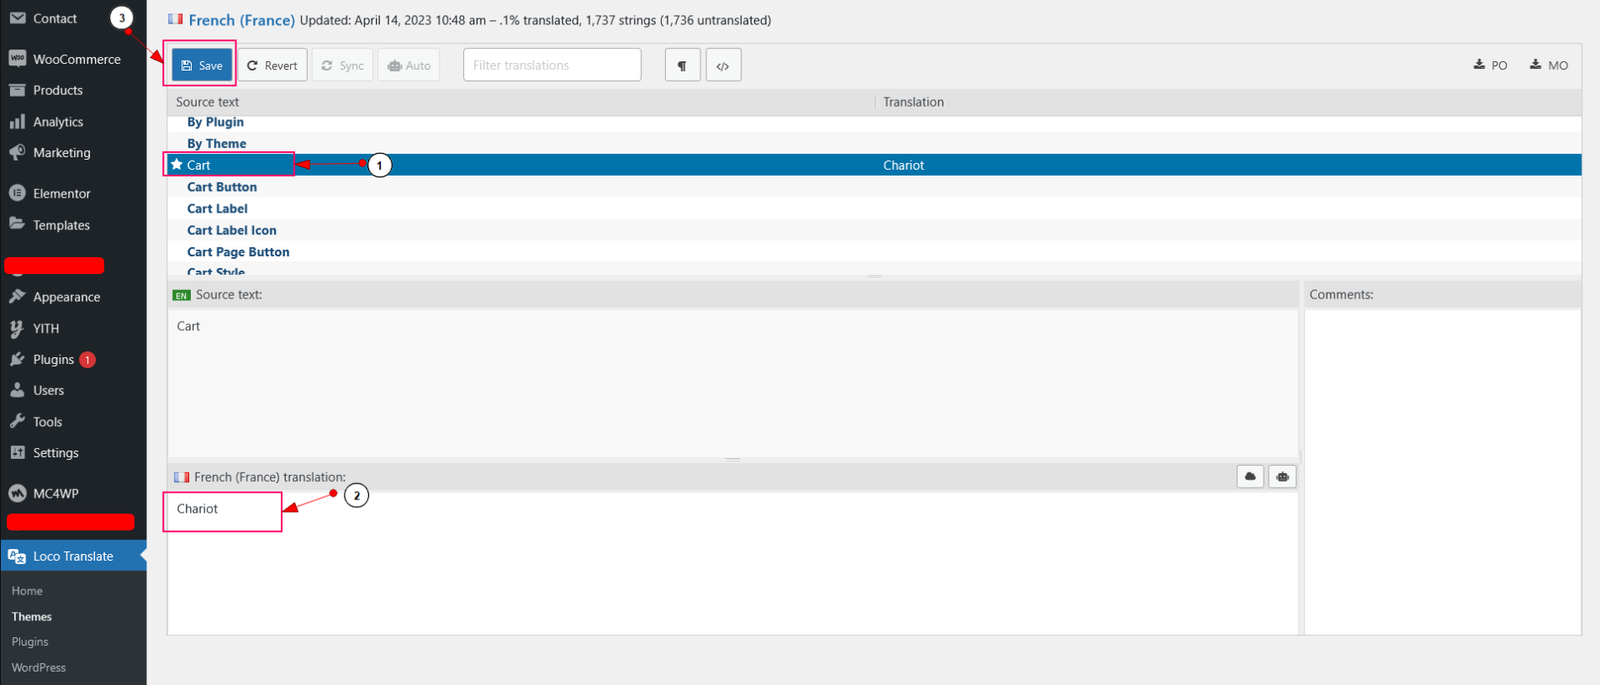Screen dimensions: 1600x685
Task: Click the cloud suggest icon in translation panel
Action: [1250, 477]
